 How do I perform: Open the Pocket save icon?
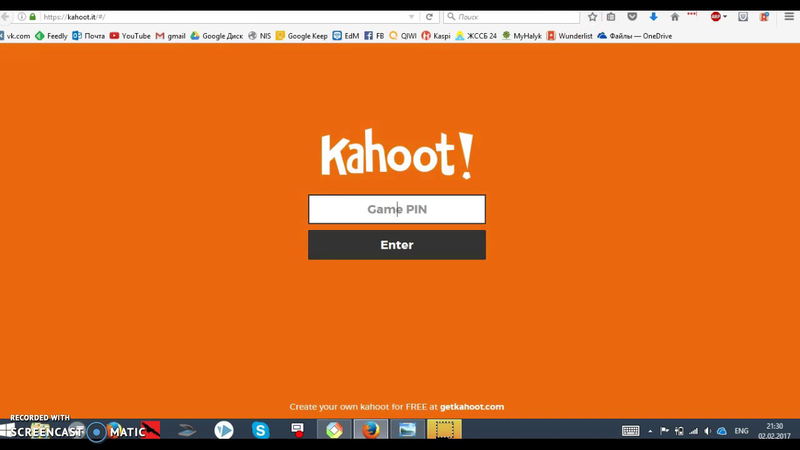pos(632,17)
